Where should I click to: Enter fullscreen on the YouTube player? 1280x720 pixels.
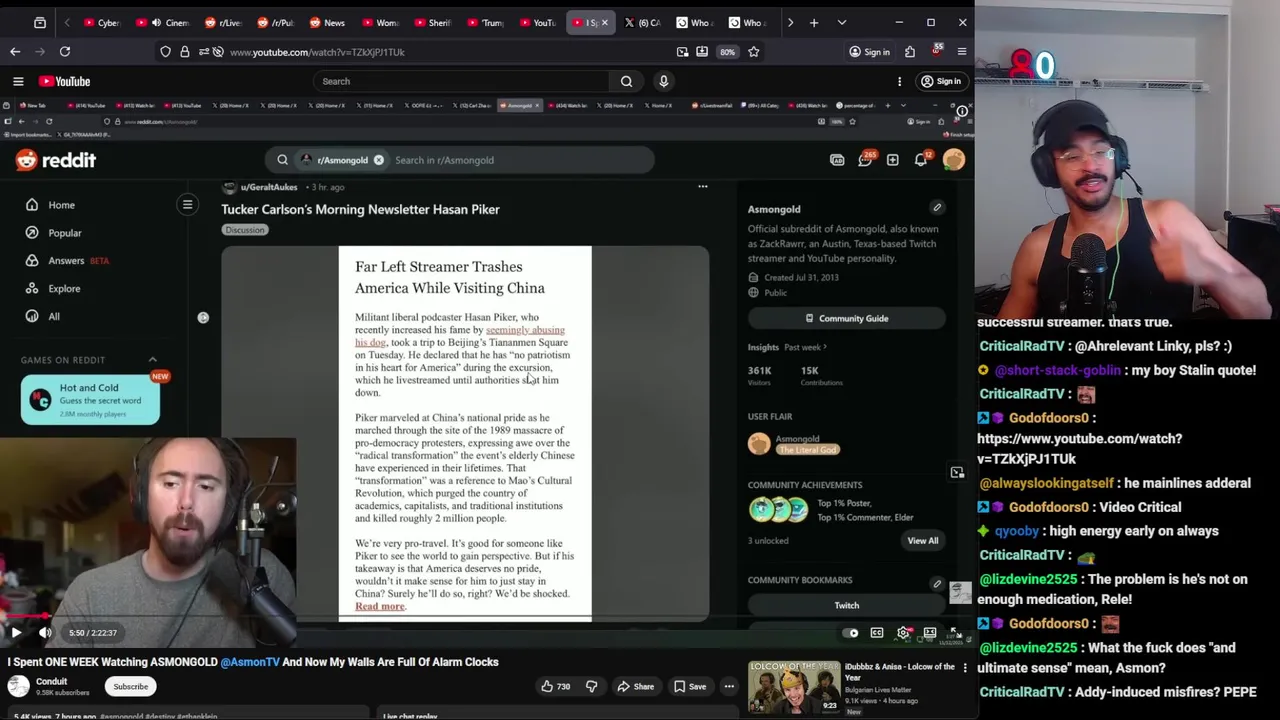pos(955,632)
